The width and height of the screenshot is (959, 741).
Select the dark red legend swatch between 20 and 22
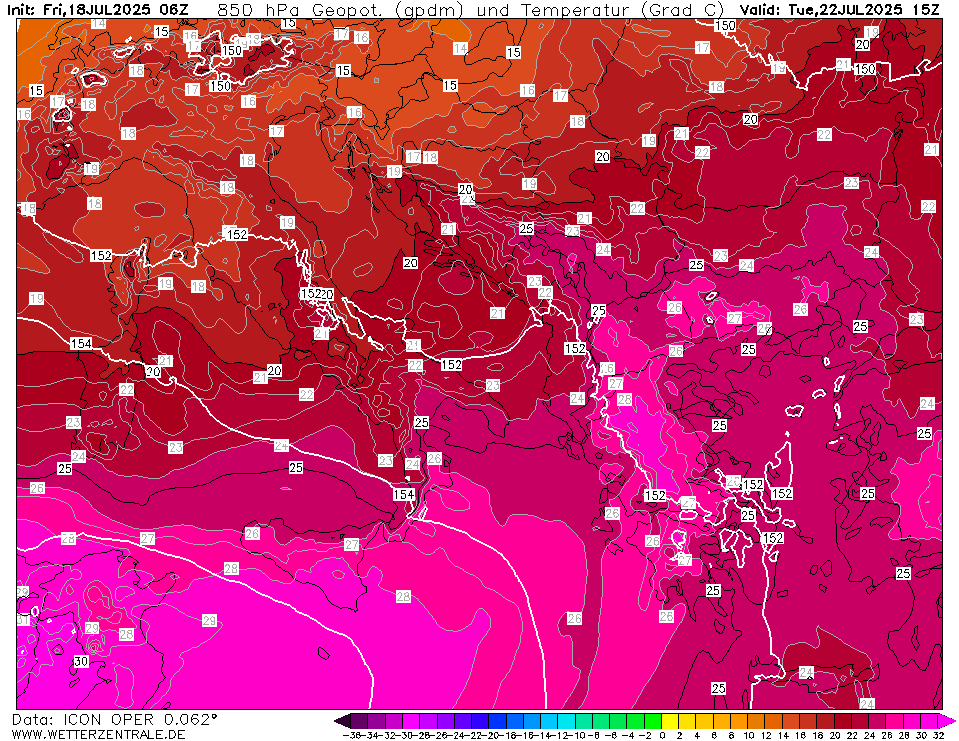click(843, 721)
